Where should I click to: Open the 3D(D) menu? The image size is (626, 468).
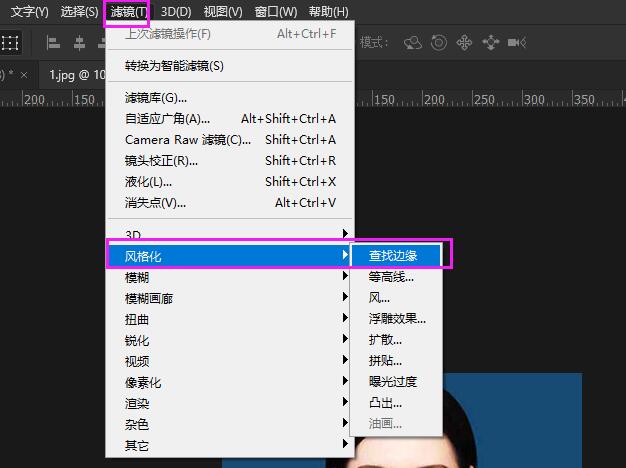tap(176, 12)
